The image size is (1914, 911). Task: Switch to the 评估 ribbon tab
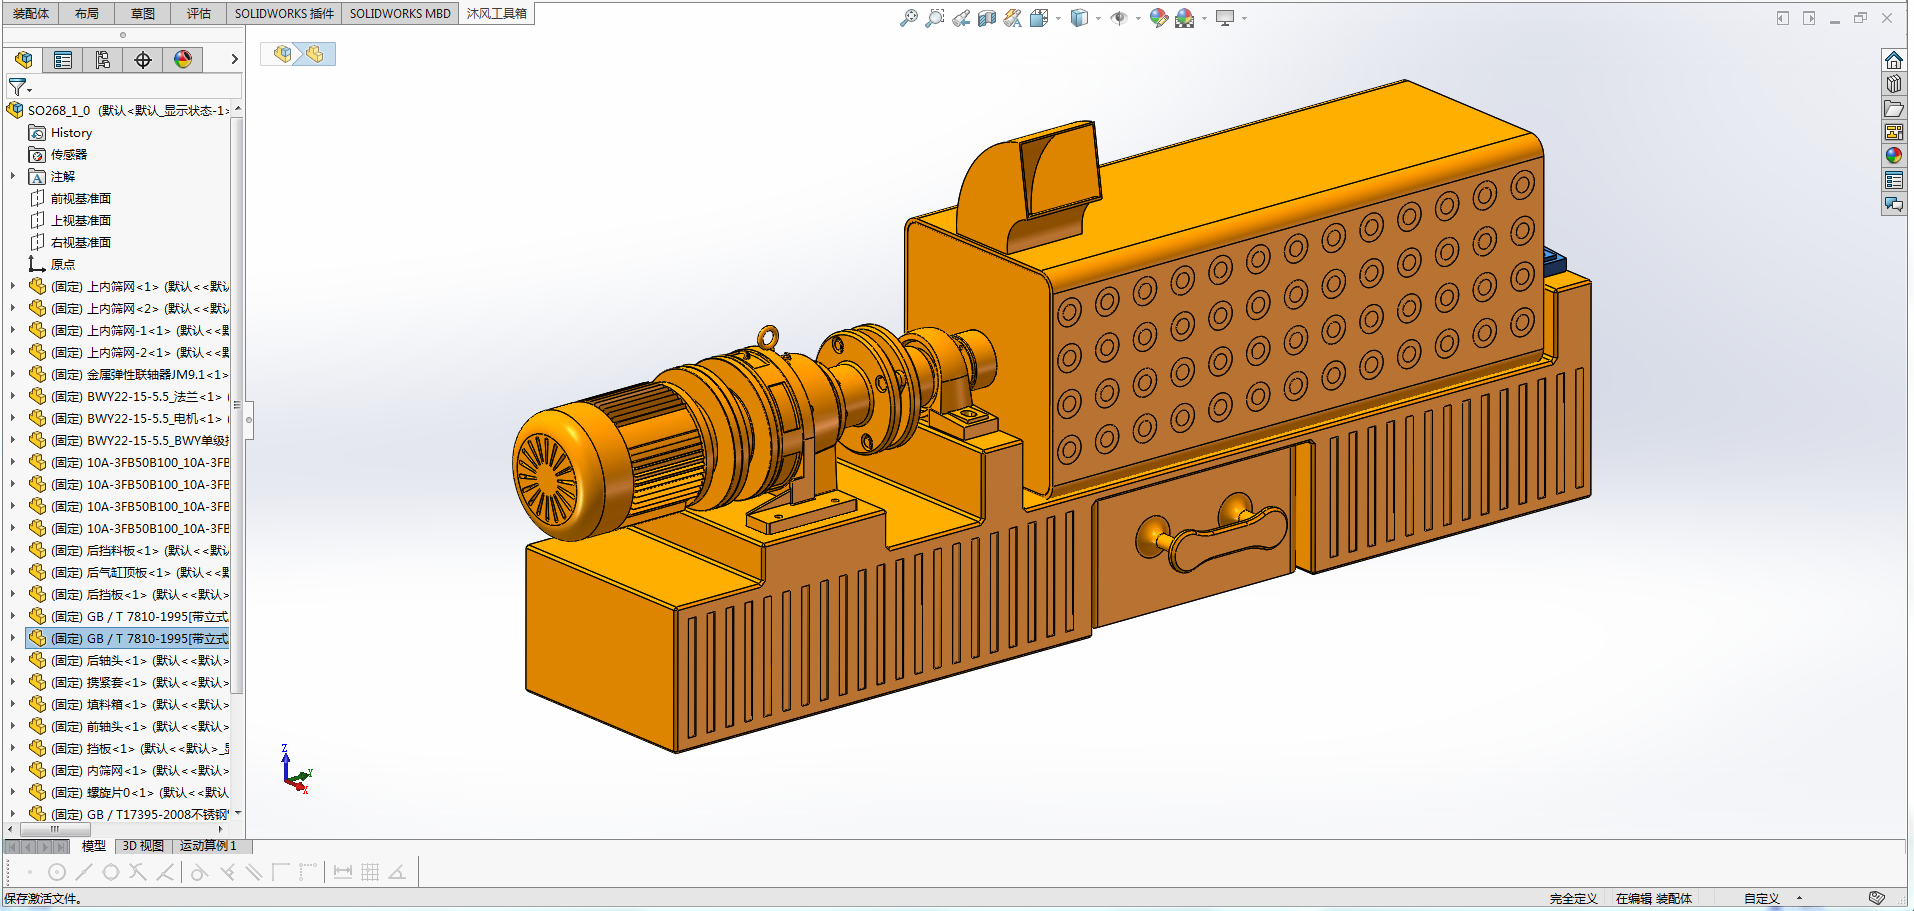tap(199, 13)
